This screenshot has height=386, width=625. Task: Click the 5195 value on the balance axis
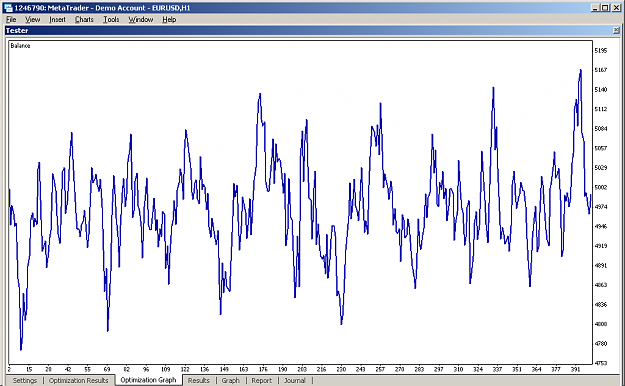pos(601,51)
